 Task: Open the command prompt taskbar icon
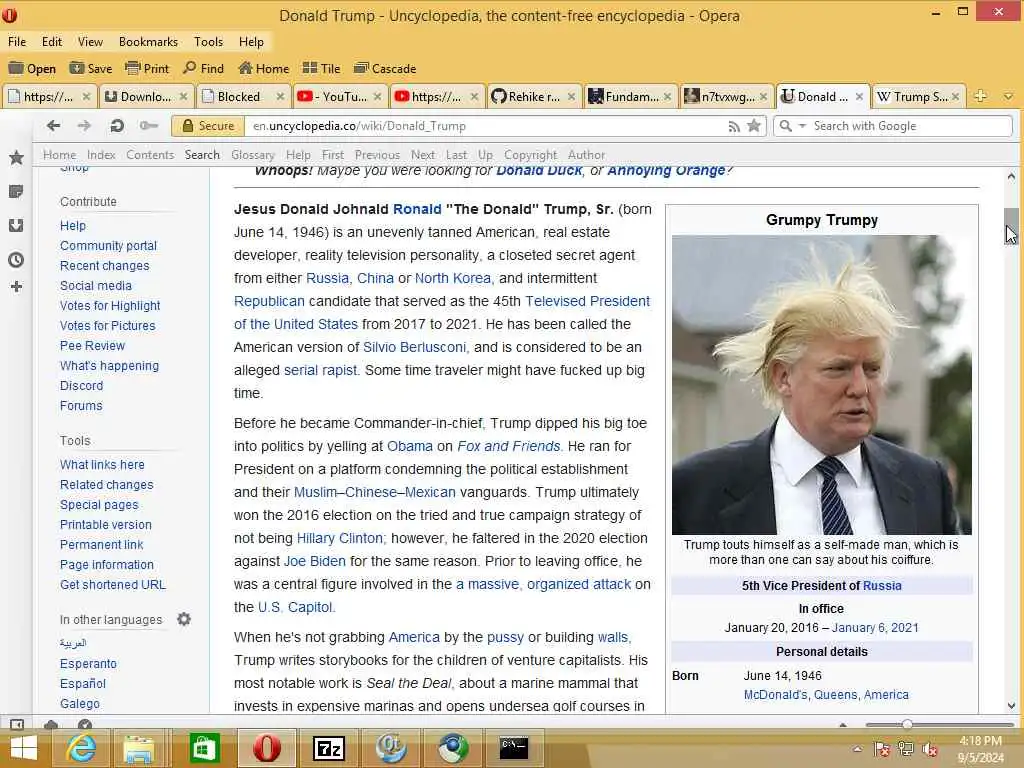pyautogui.click(x=514, y=748)
